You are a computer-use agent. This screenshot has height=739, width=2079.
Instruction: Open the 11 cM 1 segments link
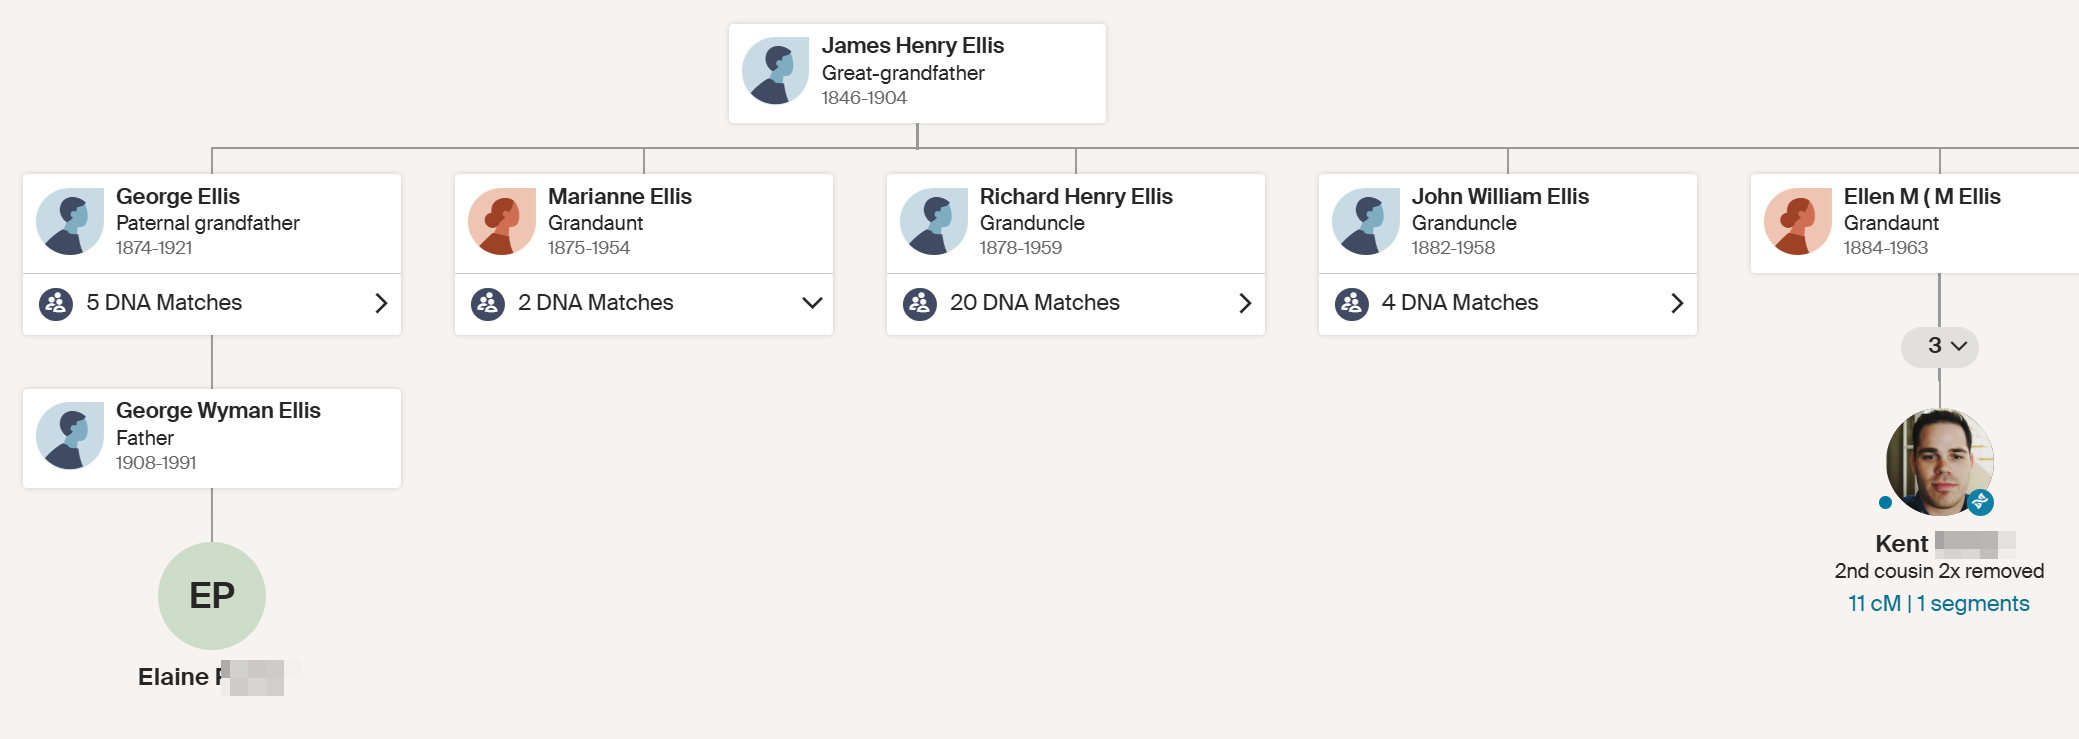[1938, 604]
